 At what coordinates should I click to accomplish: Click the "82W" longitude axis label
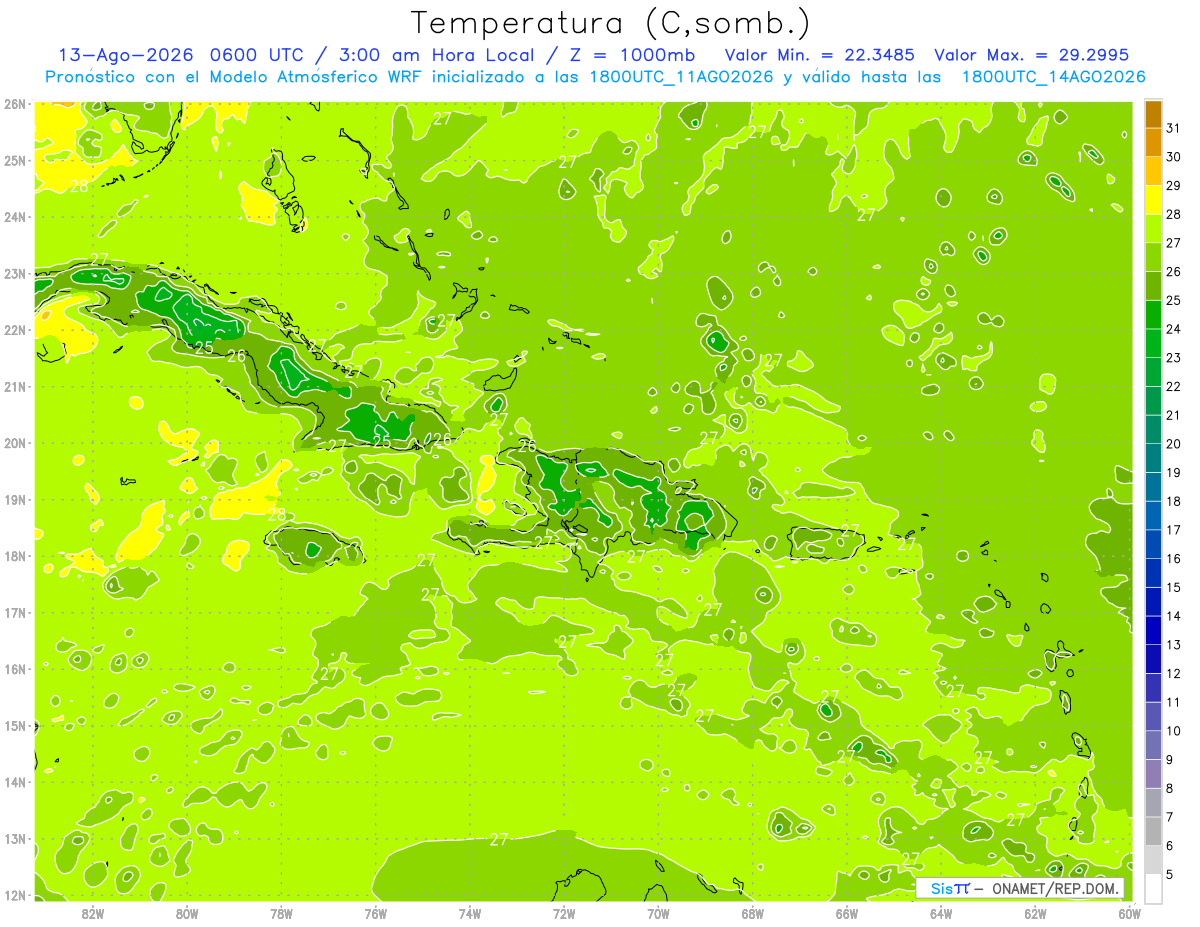(x=93, y=913)
